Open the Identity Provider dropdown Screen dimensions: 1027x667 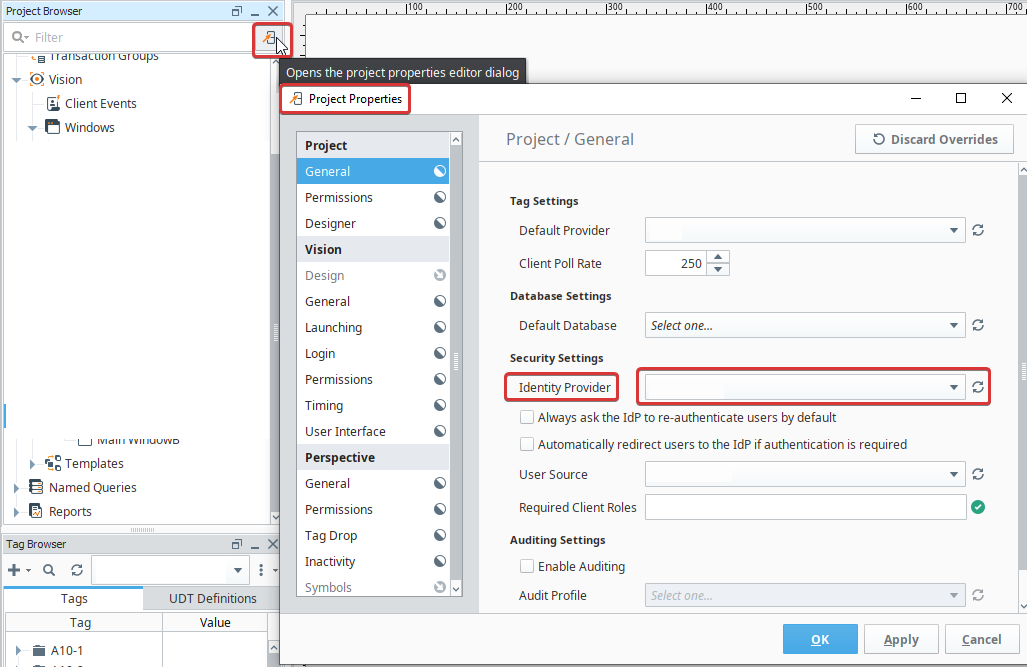(x=805, y=387)
